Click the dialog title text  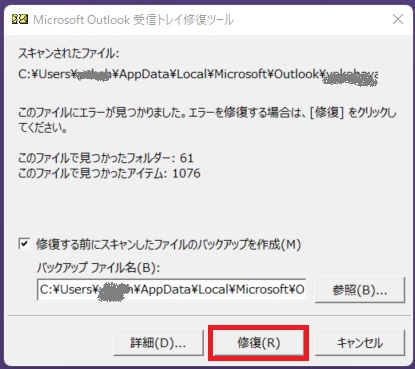[133, 20]
